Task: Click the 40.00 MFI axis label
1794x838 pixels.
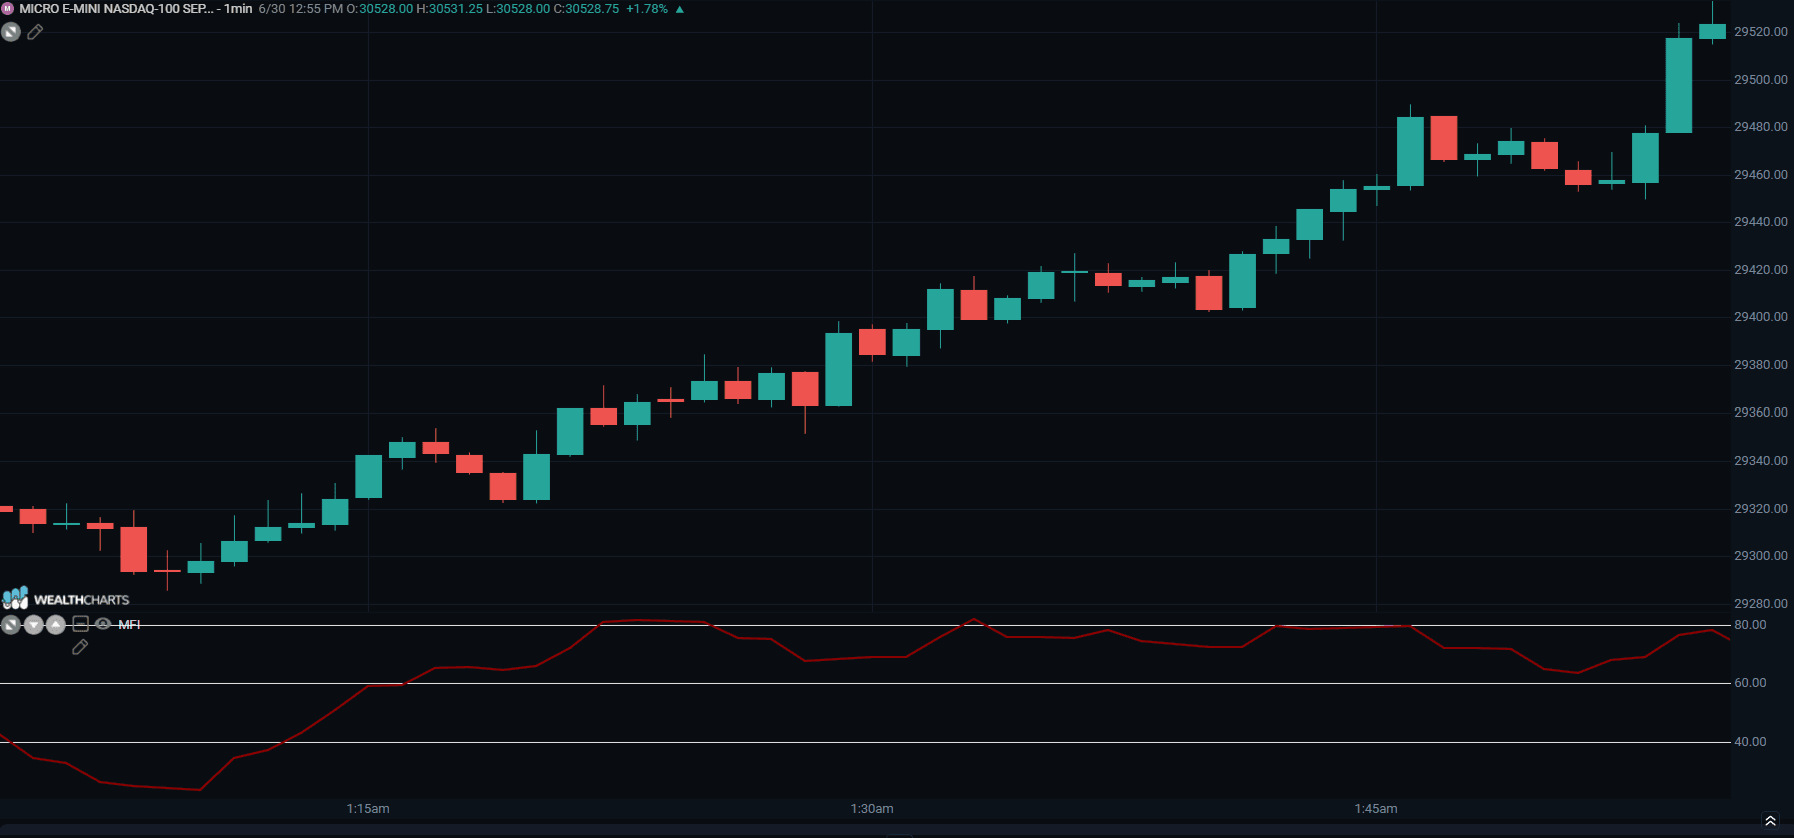Action: [x=1750, y=742]
